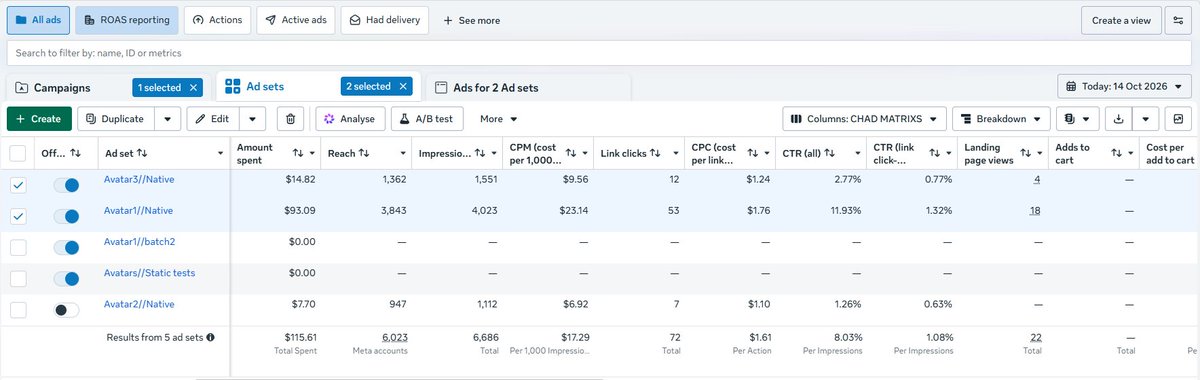Open the Avatar3//Native ad set link
The width and height of the screenshot is (1200, 380).
pyautogui.click(x=139, y=180)
